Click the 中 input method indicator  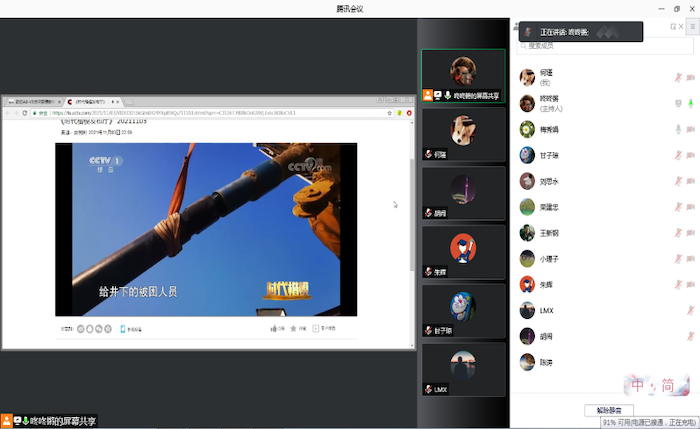(638, 385)
